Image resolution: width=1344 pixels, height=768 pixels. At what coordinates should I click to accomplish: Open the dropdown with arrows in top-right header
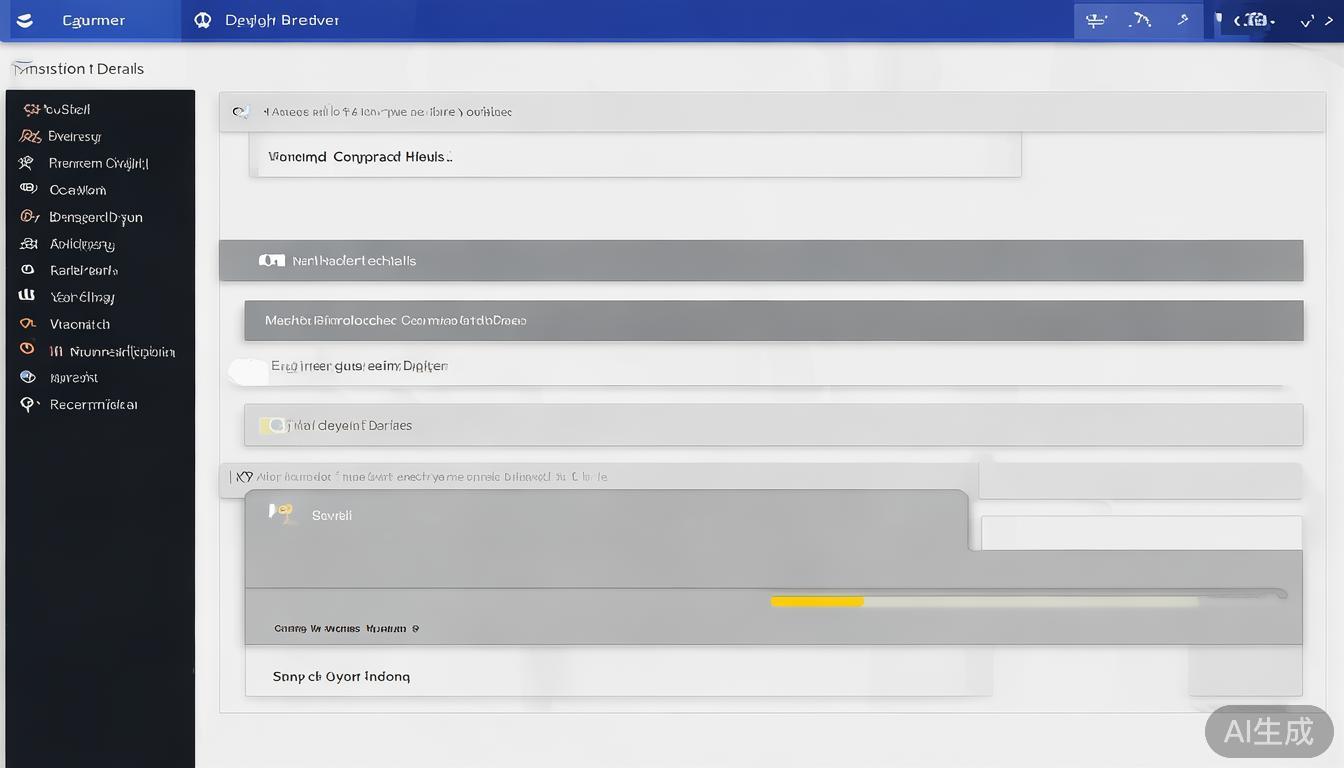pyautogui.click(x=1254, y=20)
